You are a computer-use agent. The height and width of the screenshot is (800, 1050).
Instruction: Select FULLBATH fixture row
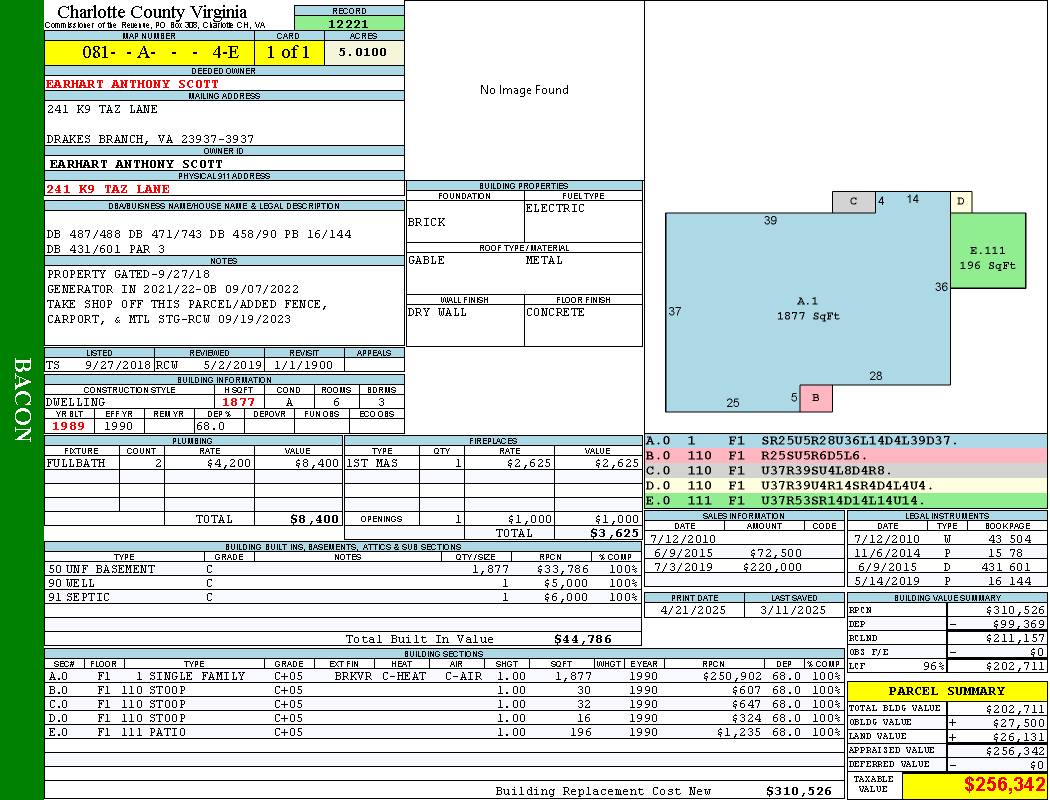(194, 463)
